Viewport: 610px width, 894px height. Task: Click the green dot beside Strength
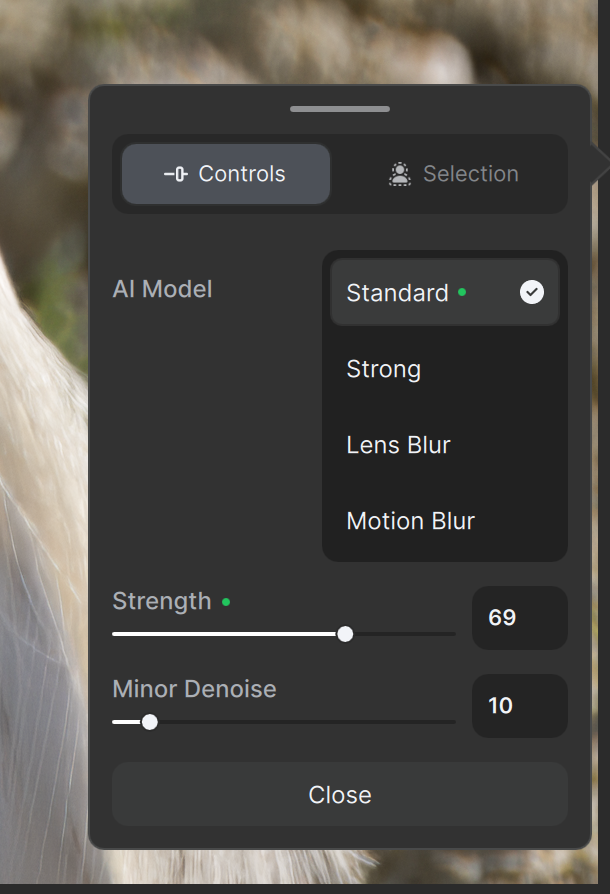coord(226,602)
